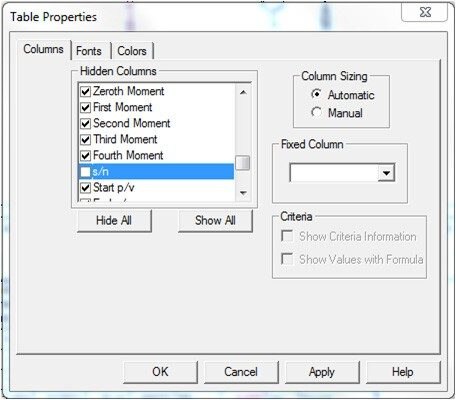This screenshot has width=456, height=400.
Task: Toggle the Third Moment checkbox
Action: [x=86, y=139]
